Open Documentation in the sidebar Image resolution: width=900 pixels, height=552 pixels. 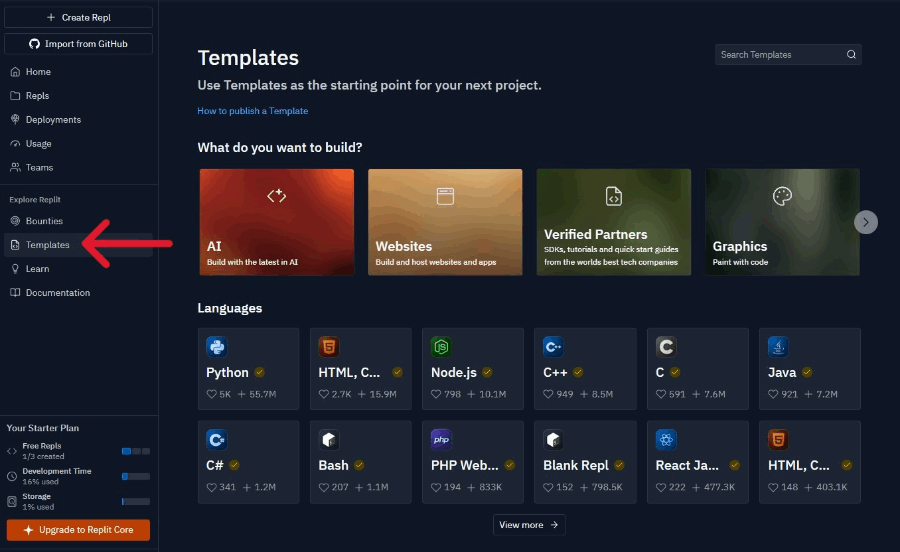79,293
